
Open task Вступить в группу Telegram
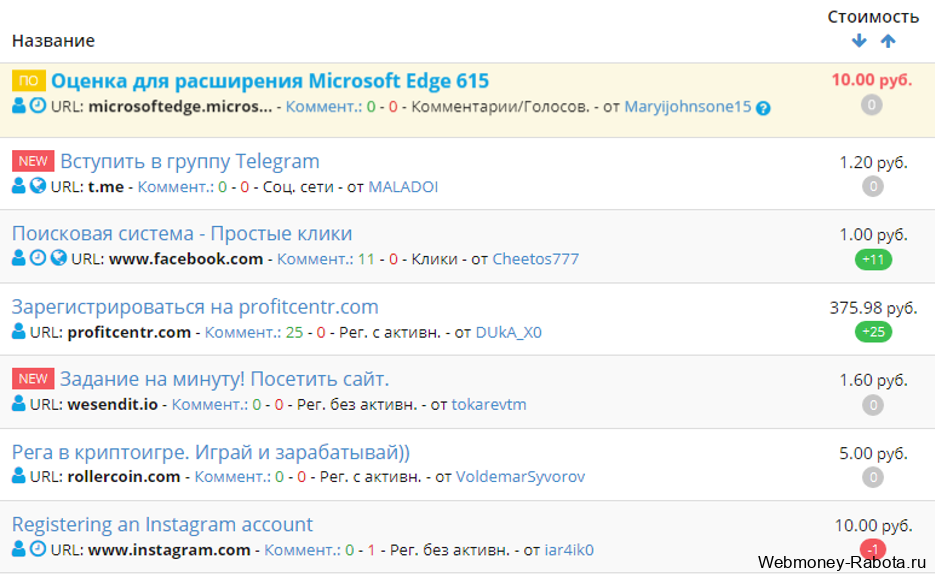(190, 161)
